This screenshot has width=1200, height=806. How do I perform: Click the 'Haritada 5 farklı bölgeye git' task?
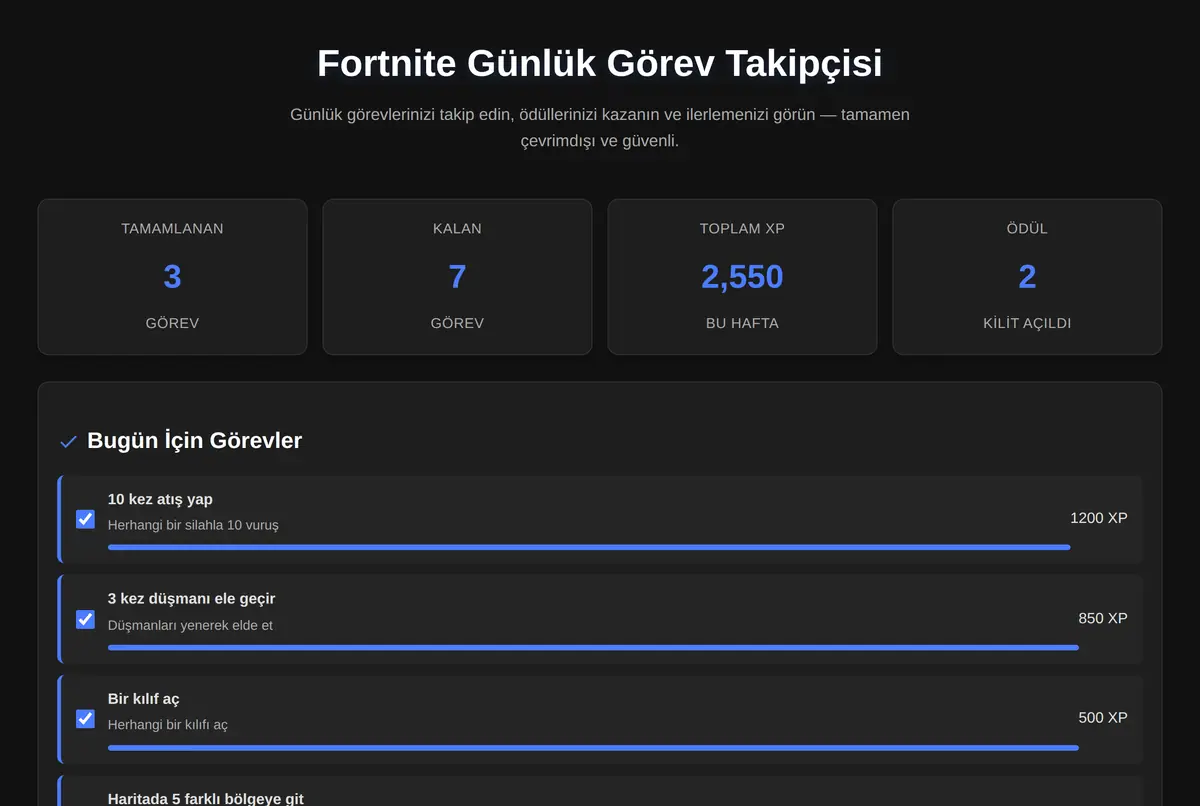(x=600, y=791)
